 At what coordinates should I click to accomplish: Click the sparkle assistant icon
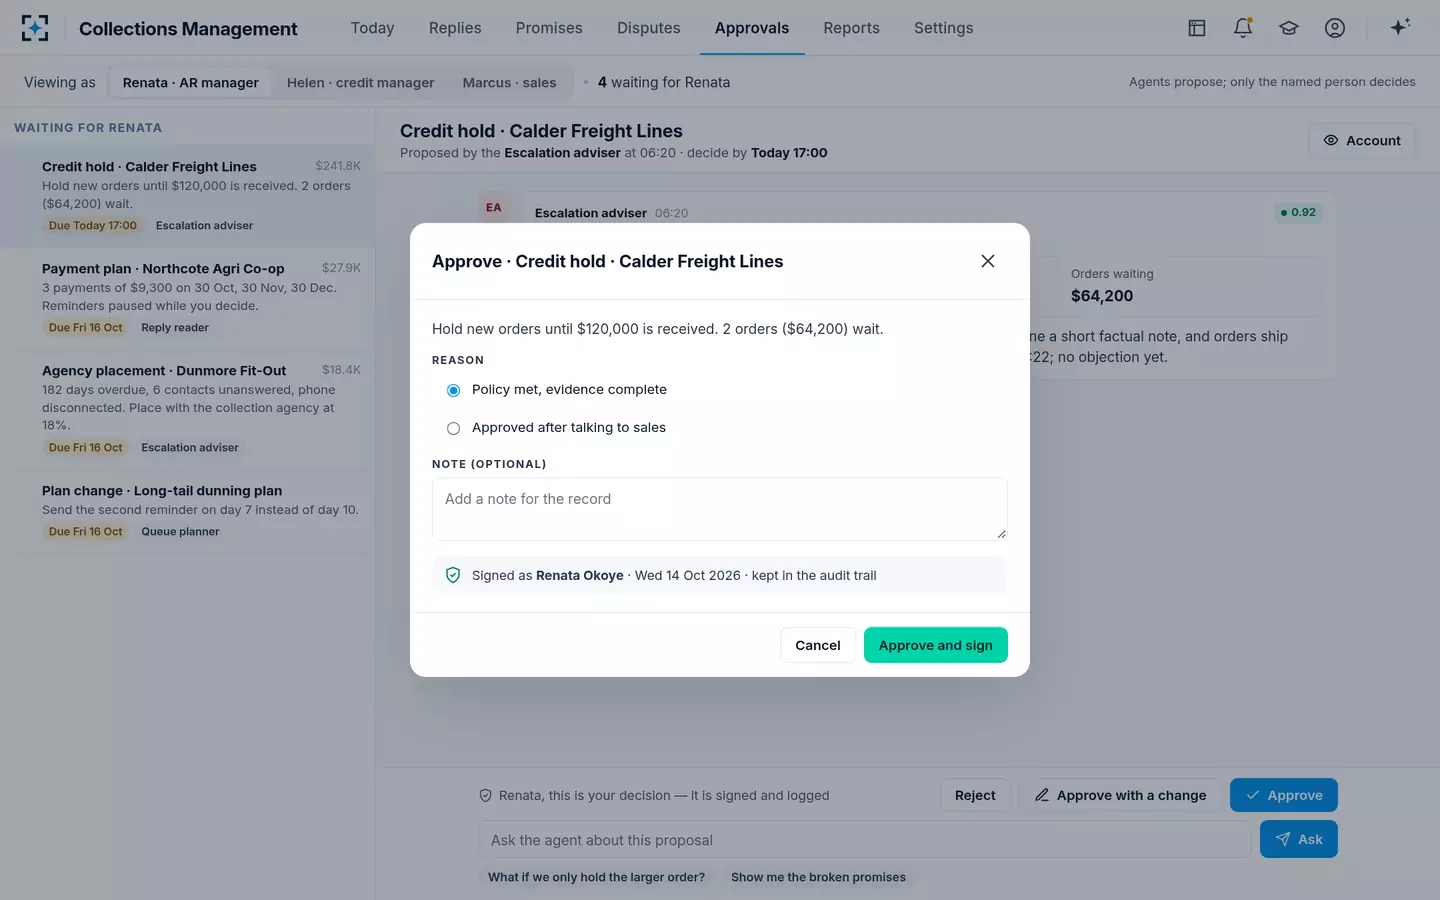click(x=1400, y=27)
